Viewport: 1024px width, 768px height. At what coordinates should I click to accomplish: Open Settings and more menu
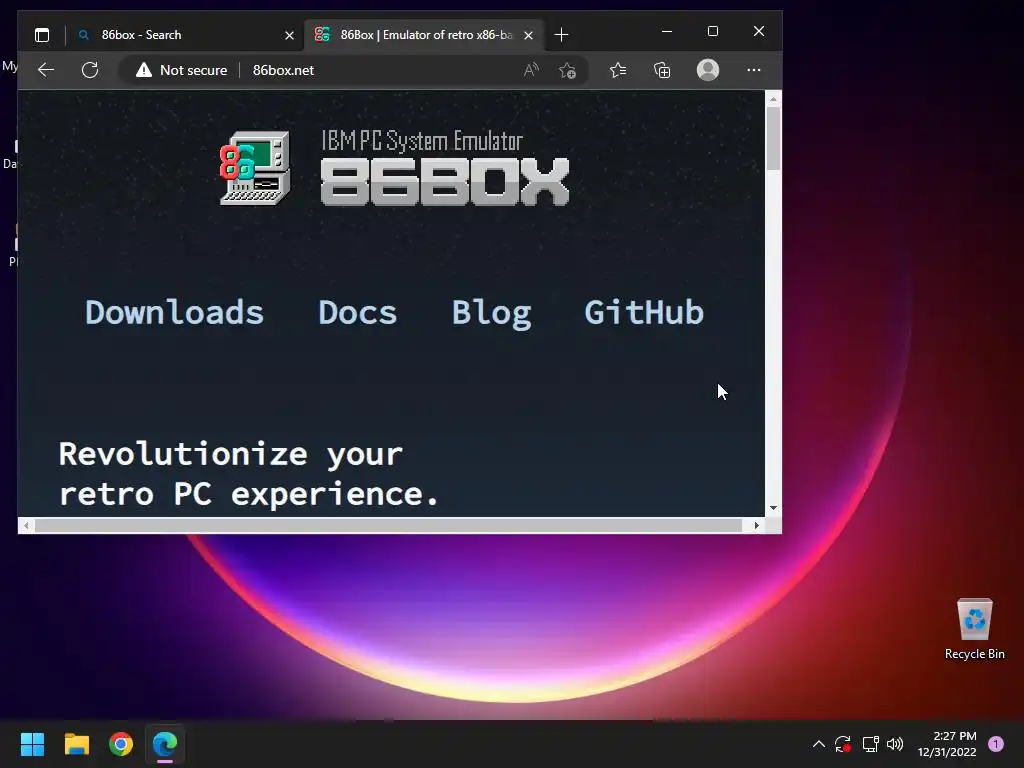point(754,70)
